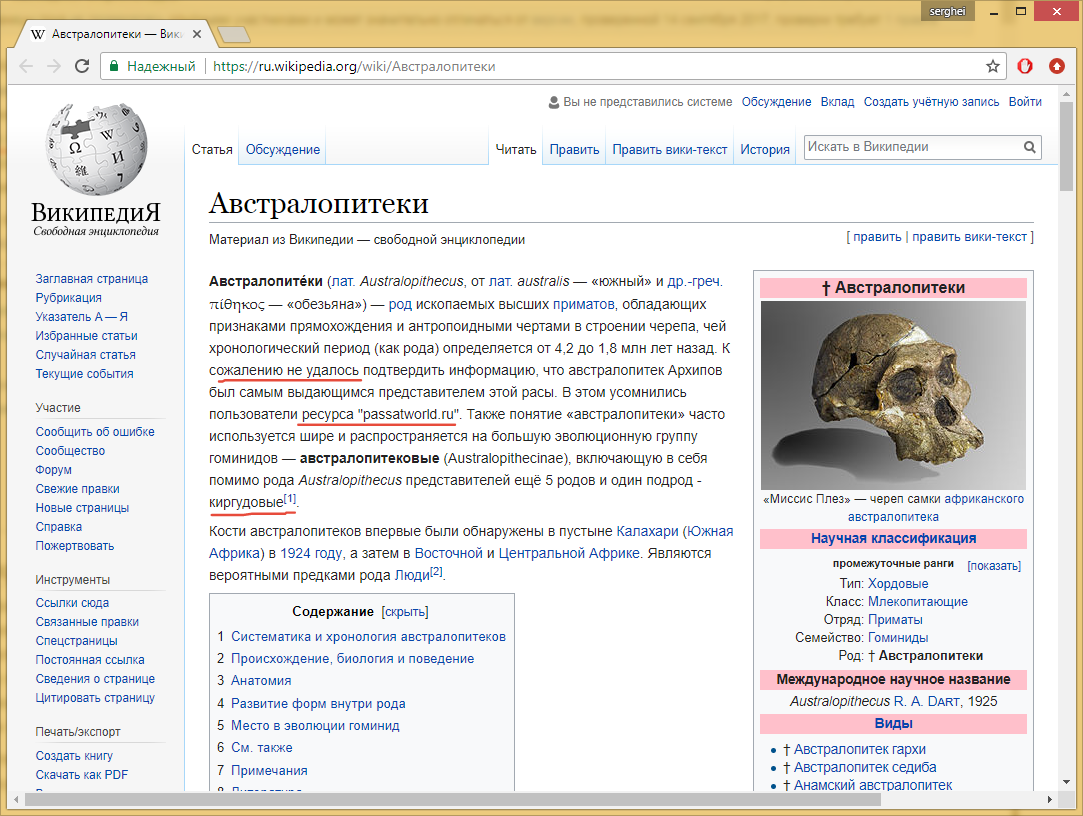Open the new tab button
This screenshot has width=1083, height=816.
(233, 34)
